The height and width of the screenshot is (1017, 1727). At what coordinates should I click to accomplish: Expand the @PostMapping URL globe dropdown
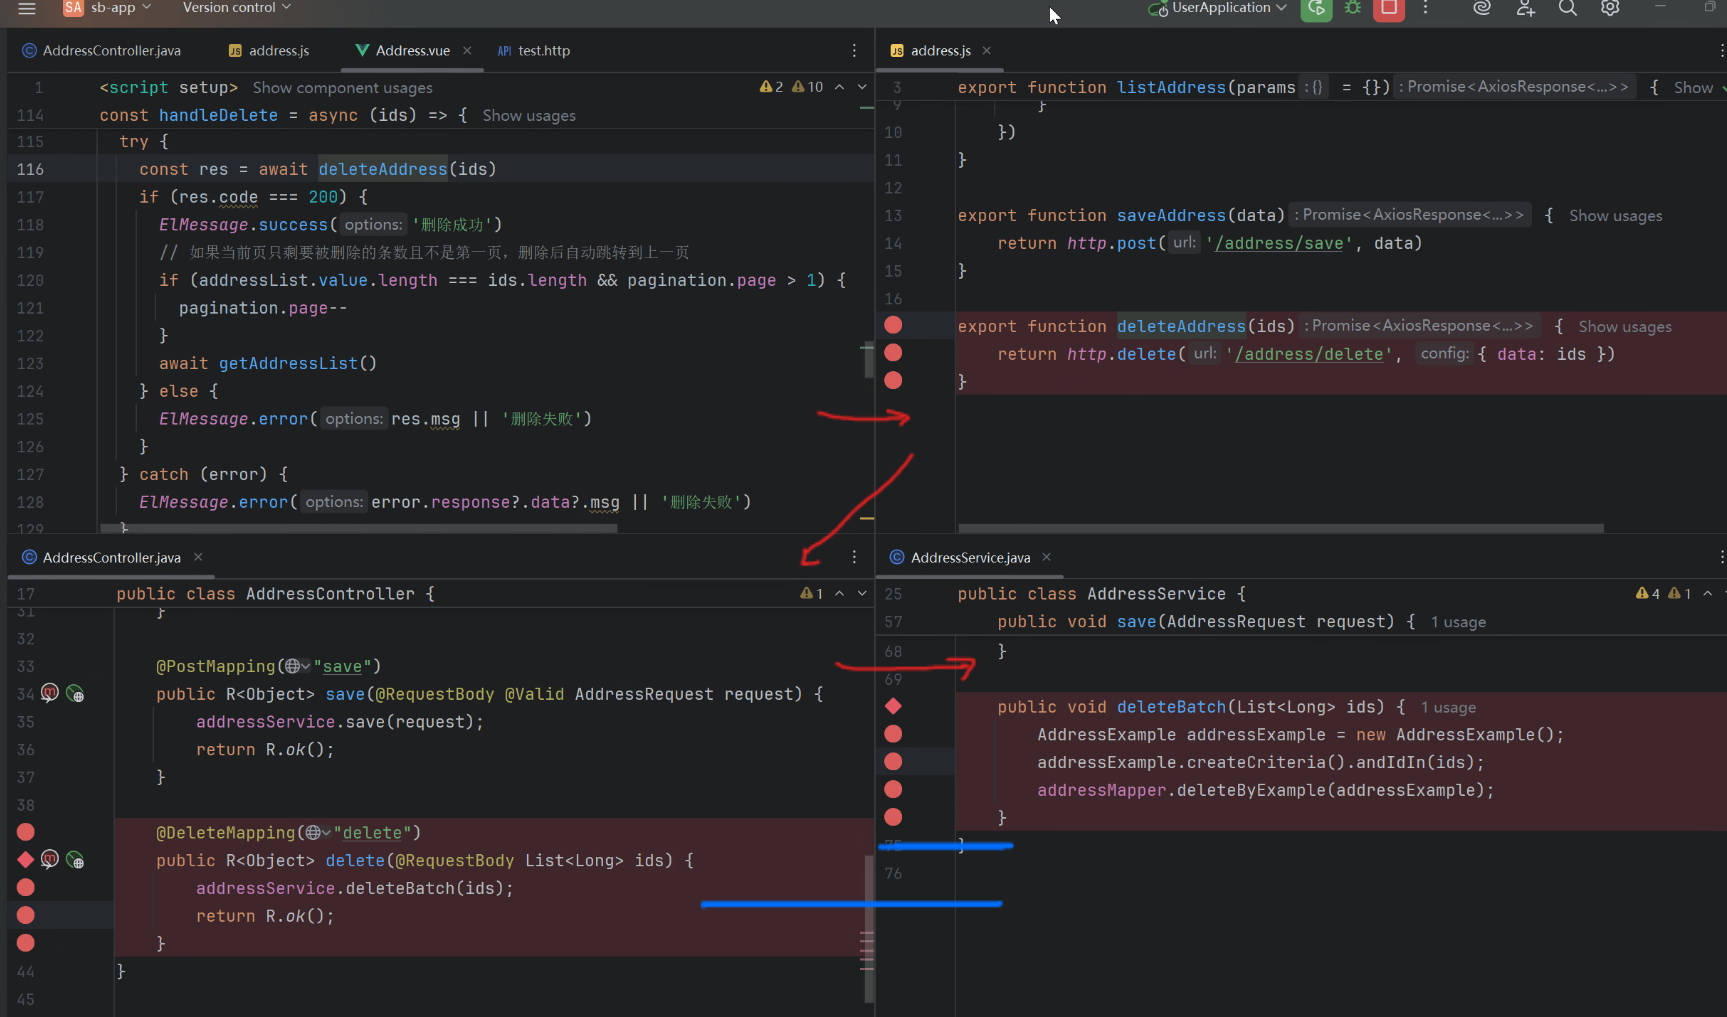tap(297, 666)
